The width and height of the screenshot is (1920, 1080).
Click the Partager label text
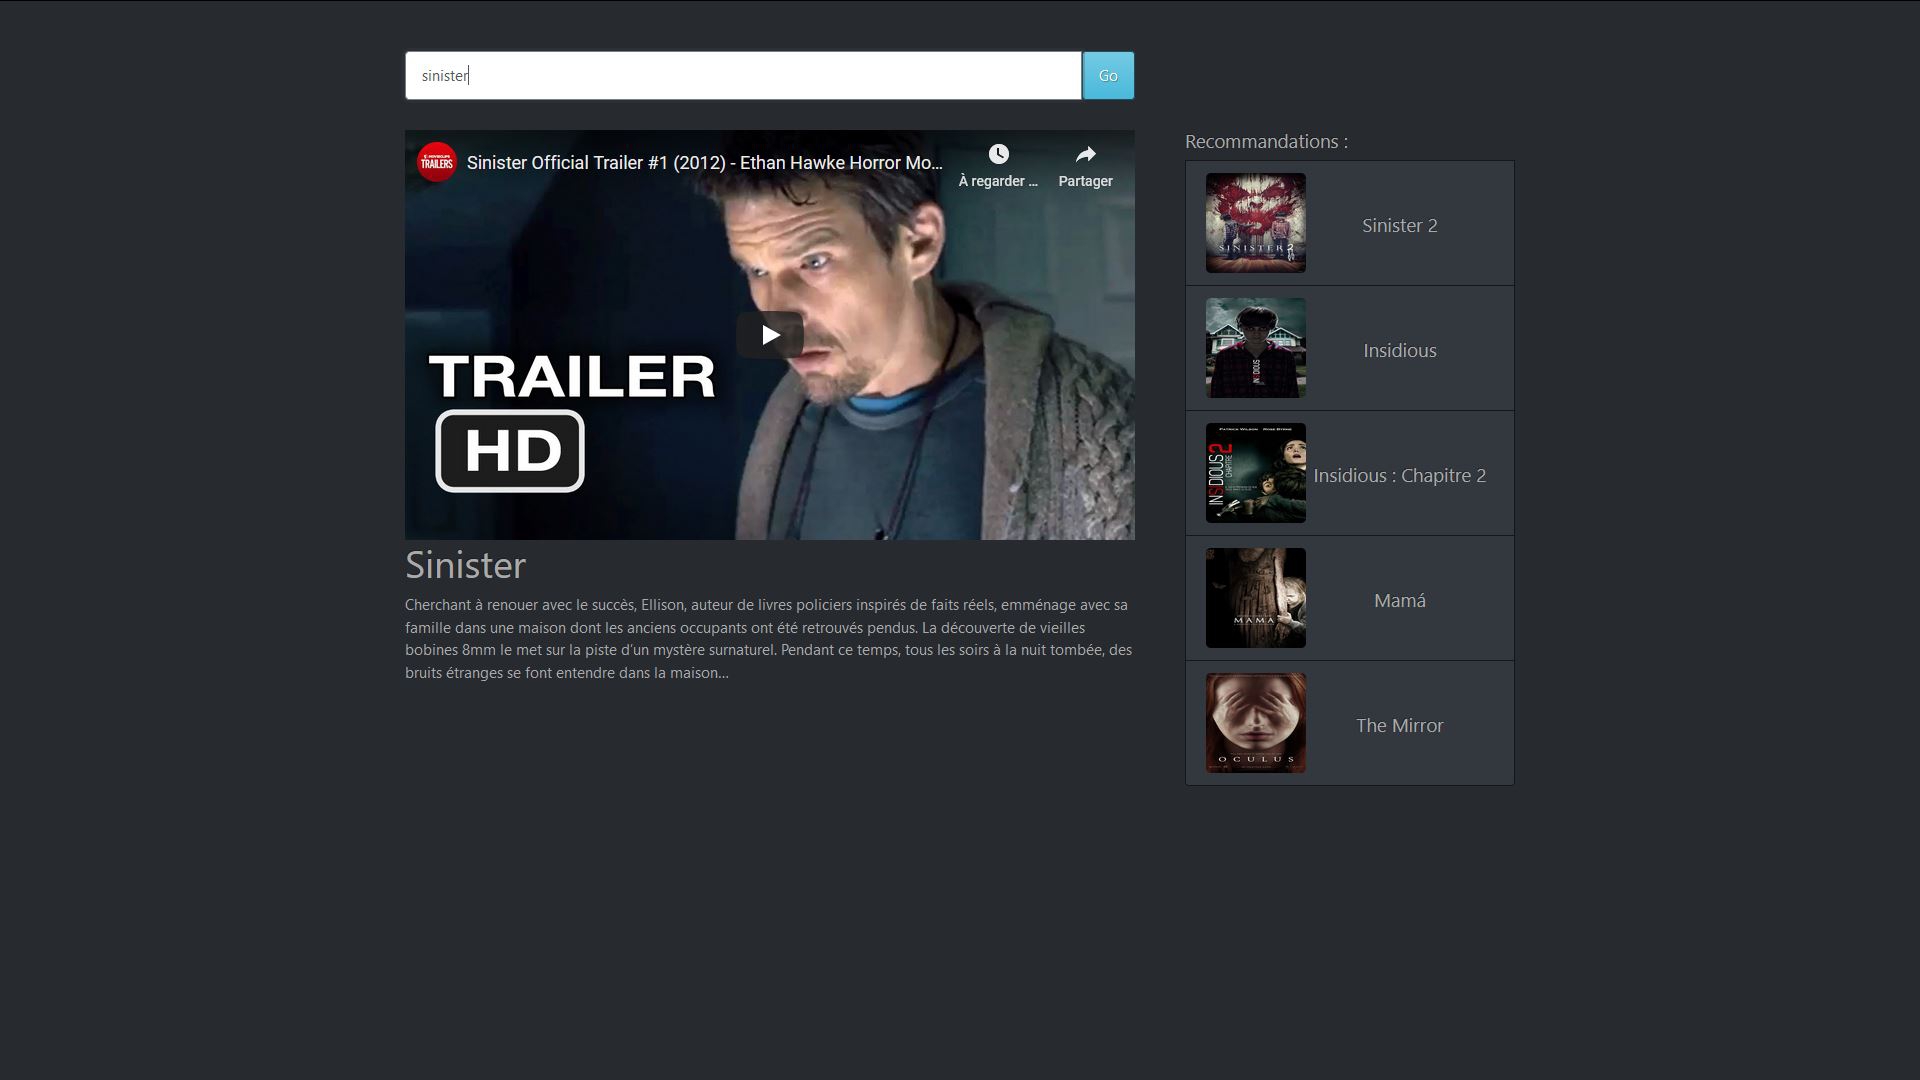click(x=1085, y=181)
